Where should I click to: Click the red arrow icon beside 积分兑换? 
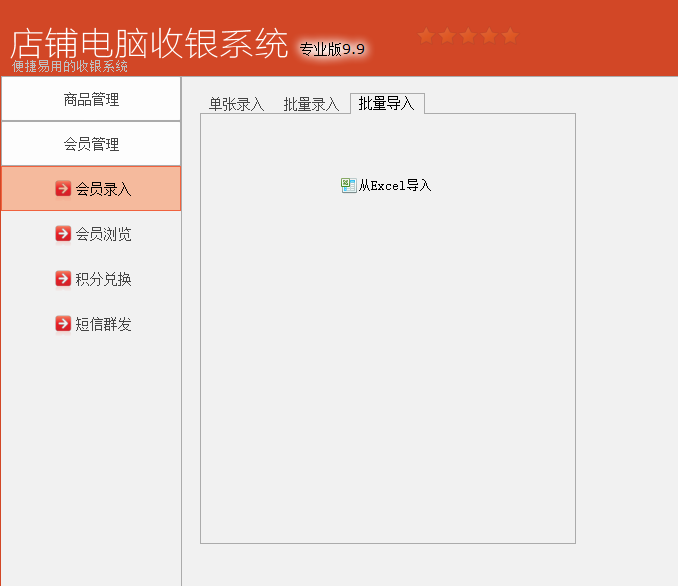(63, 279)
